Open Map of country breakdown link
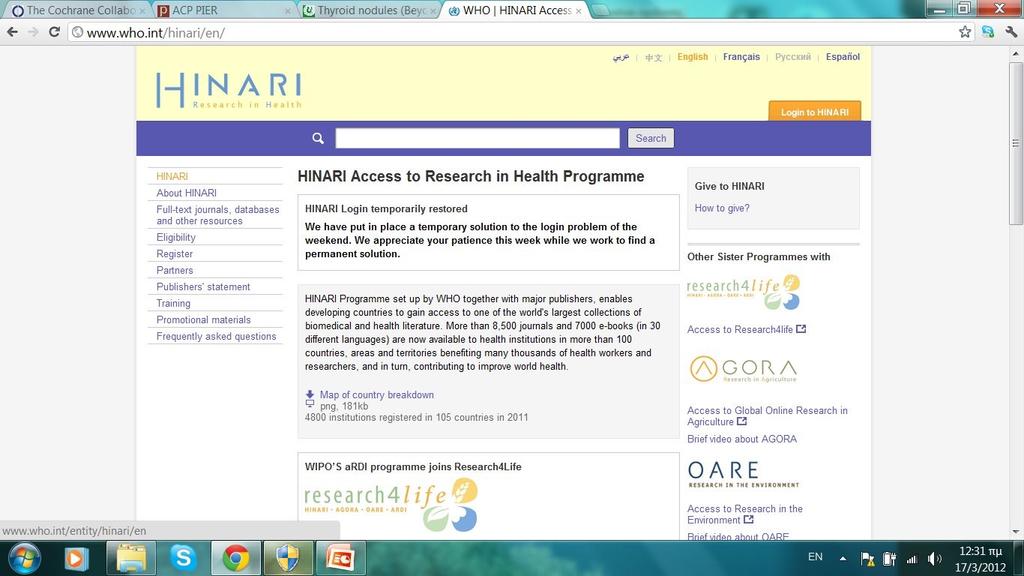 click(376, 394)
